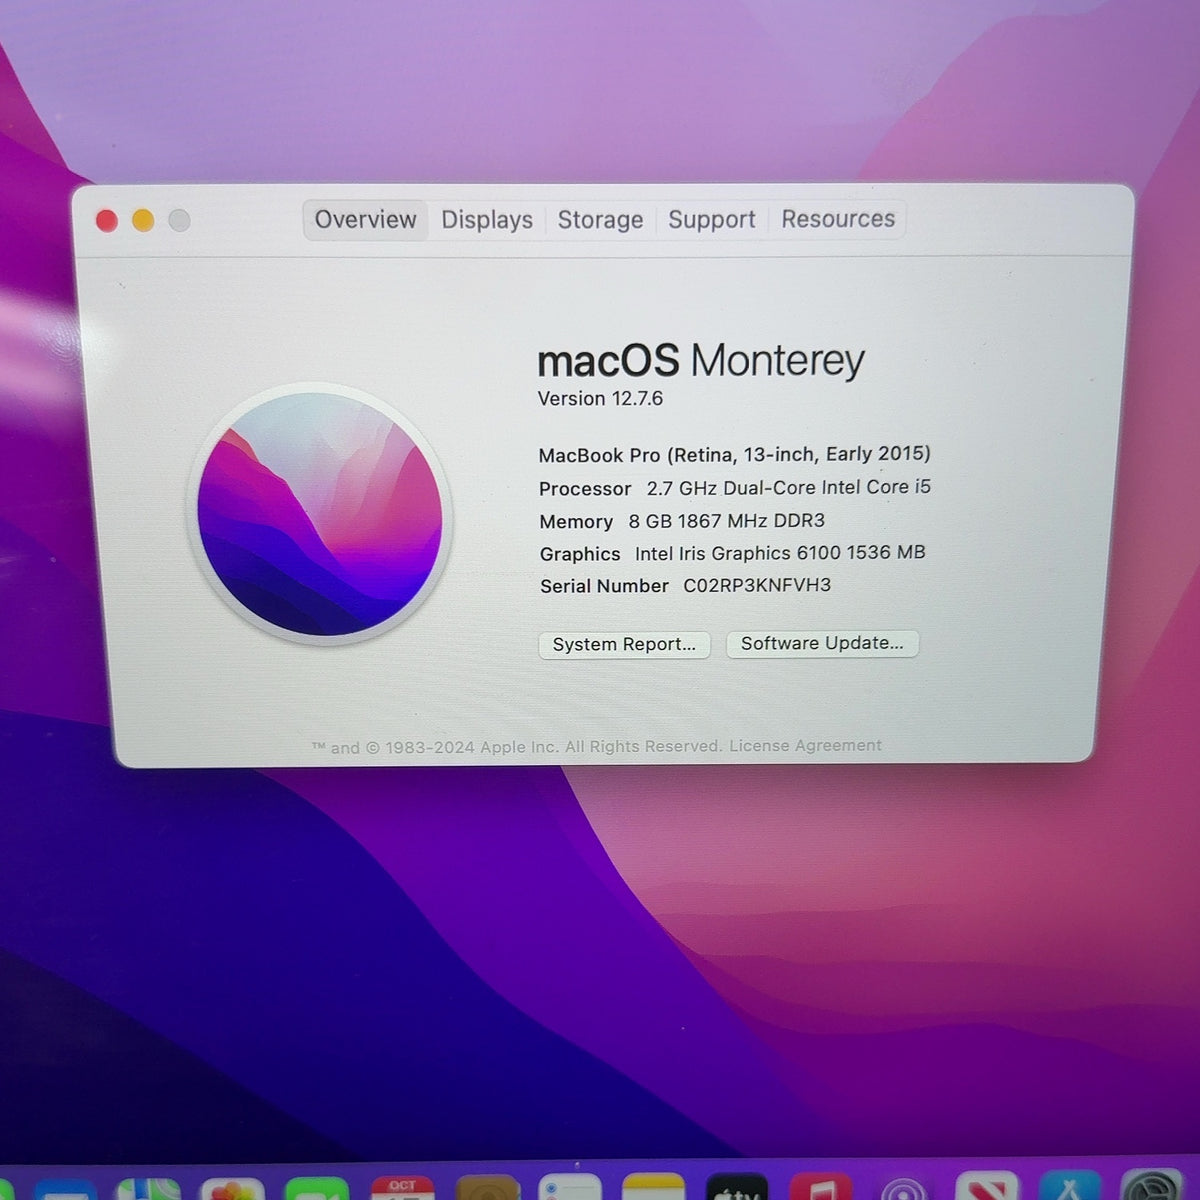The height and width of the screenshot is (1200, 1200).
Task: Launch FaceTime from the Dock
Action: [317, 1188]
